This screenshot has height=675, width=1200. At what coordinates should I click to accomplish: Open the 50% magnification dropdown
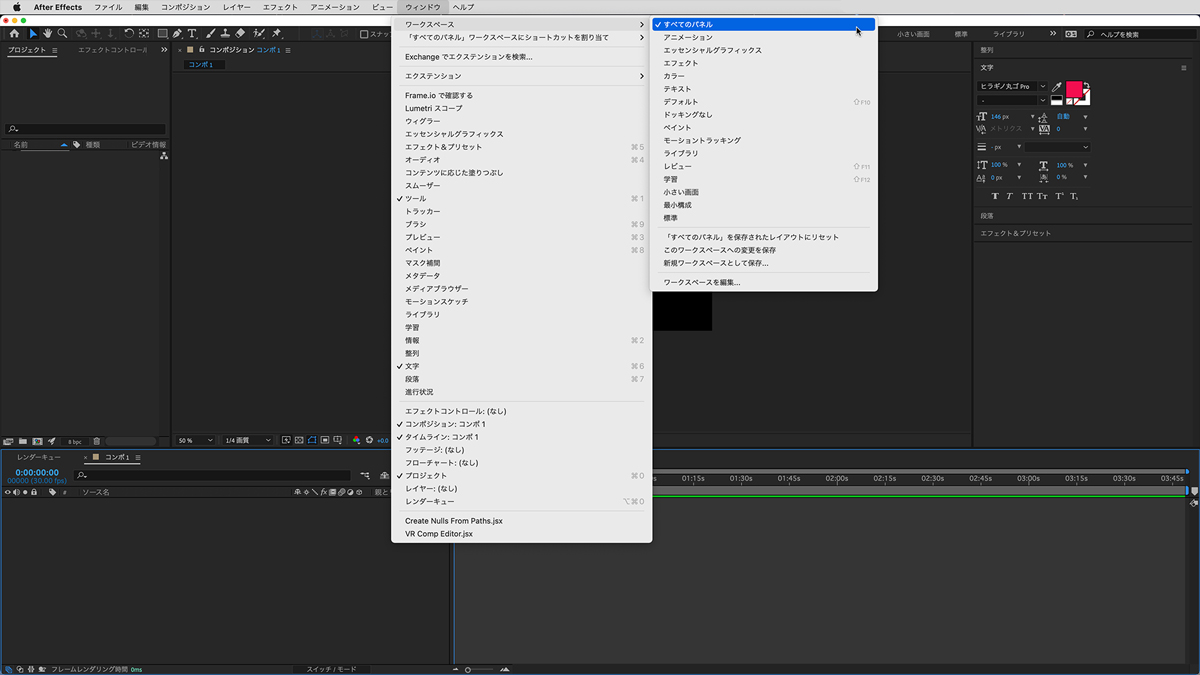tap(195, 440)
